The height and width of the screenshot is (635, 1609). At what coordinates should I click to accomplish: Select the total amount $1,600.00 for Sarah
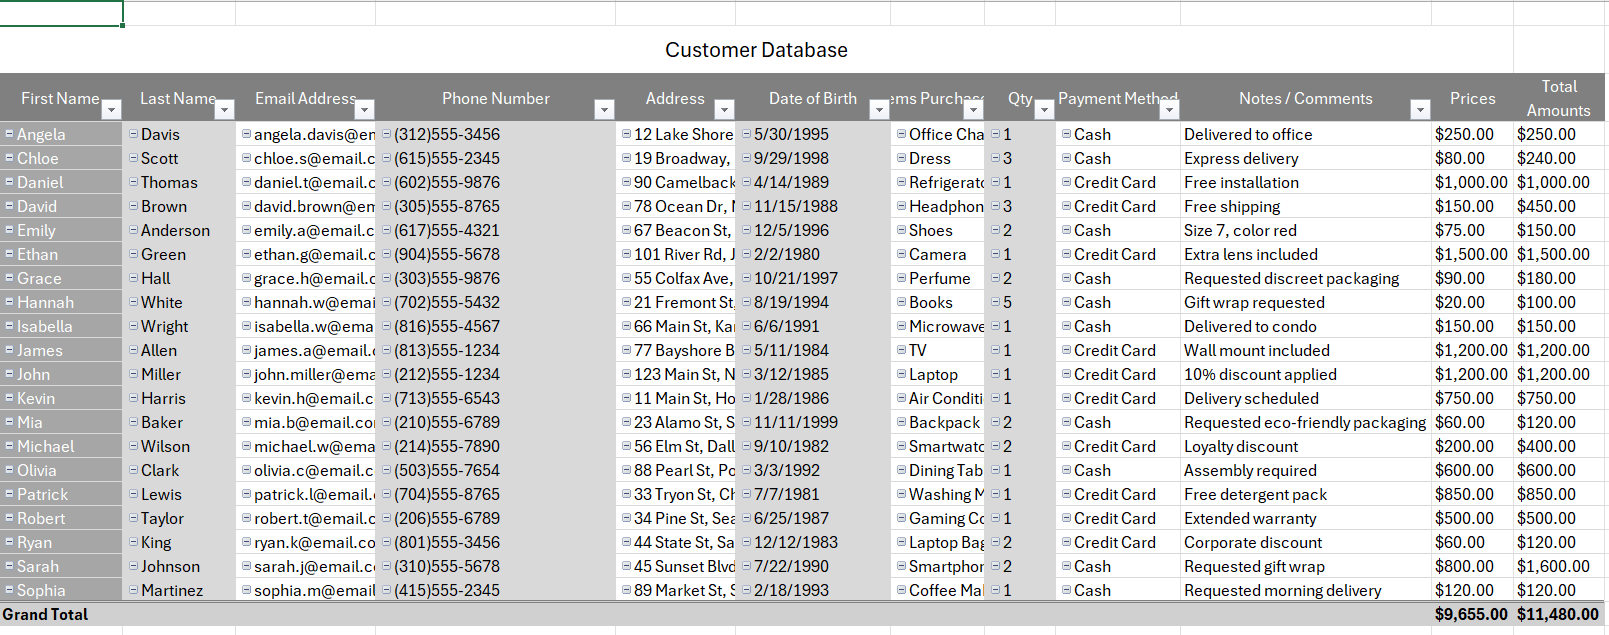point(1558,566)
